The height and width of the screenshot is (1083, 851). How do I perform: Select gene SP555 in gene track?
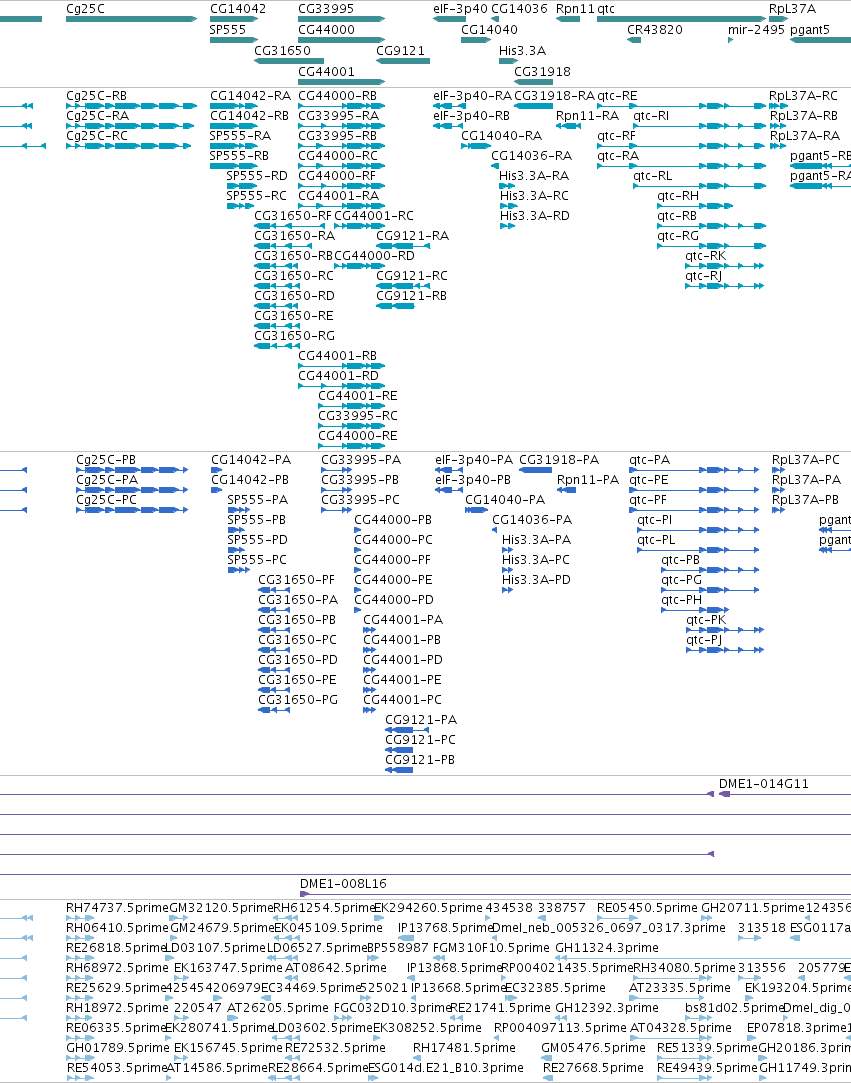coord(228,30)
